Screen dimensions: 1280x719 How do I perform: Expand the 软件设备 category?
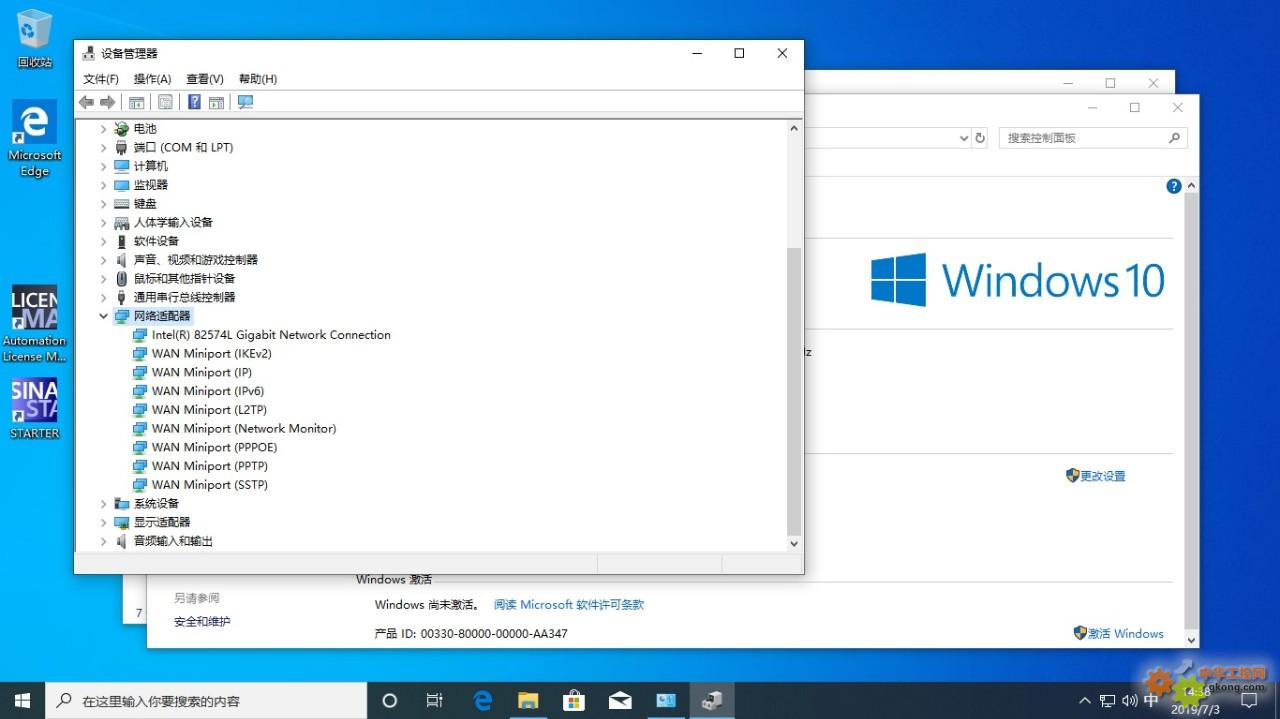[103, 241]
